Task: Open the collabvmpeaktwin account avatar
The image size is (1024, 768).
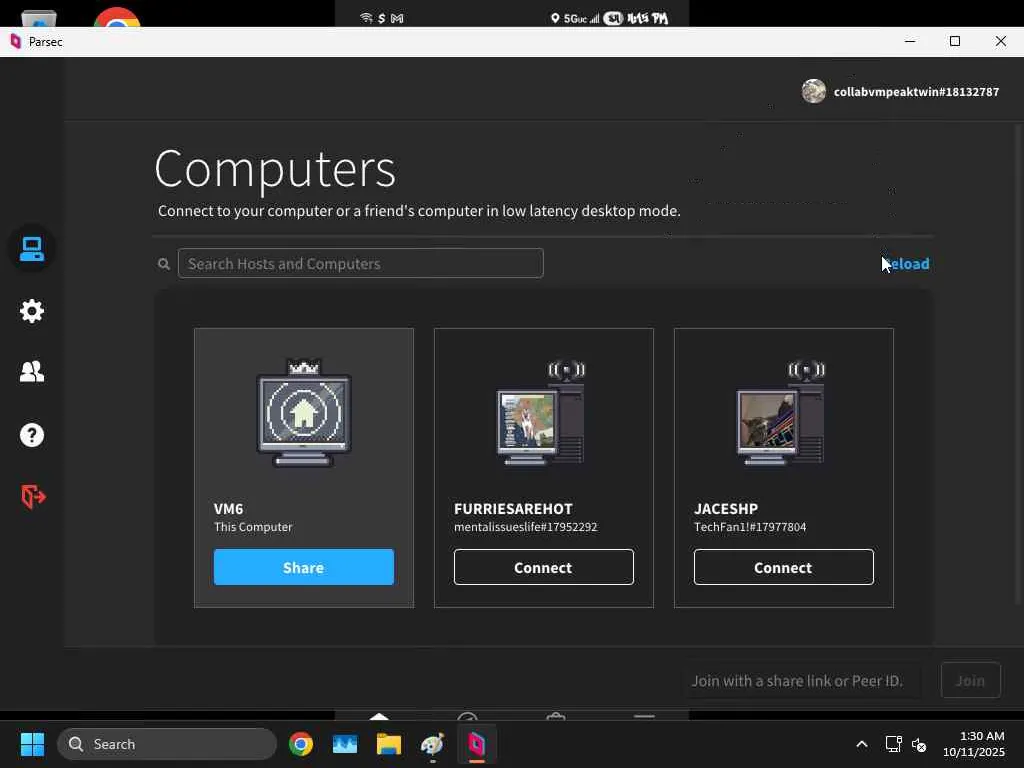Action: [x=814, y=91]
